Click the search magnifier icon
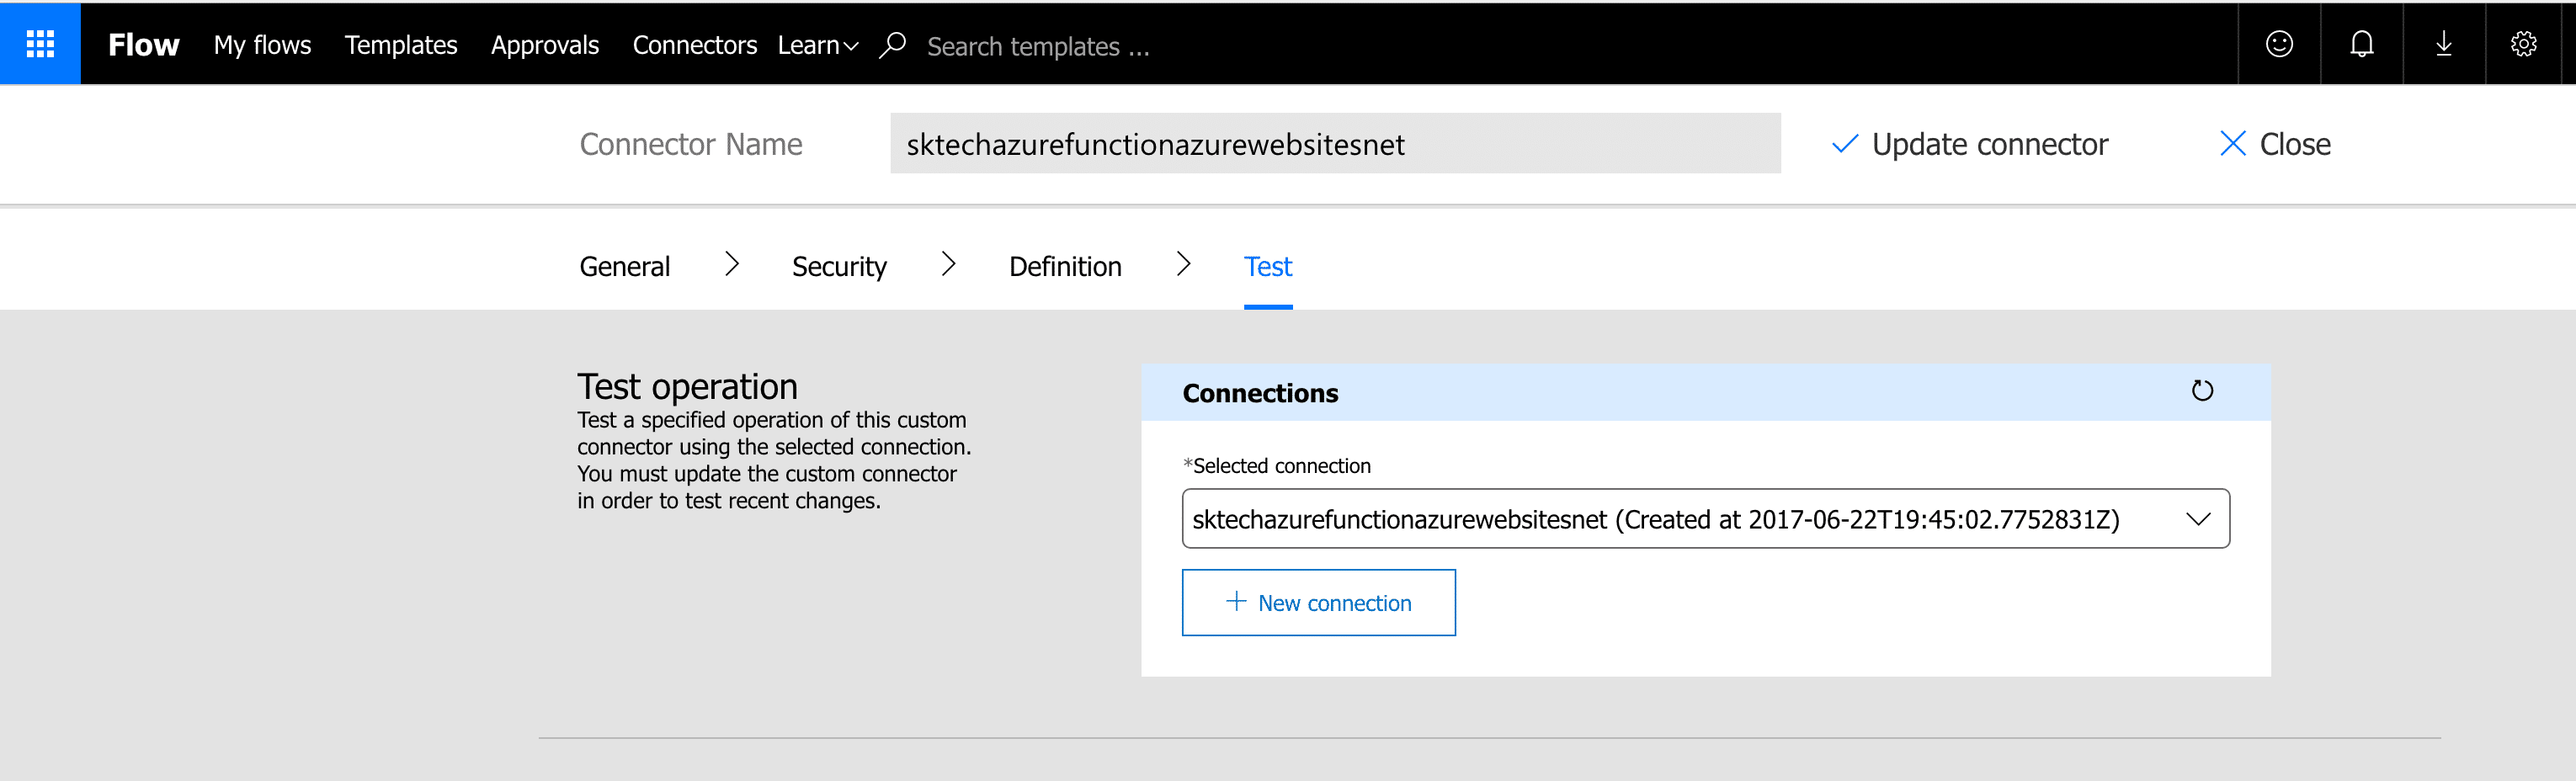This screenshot has height=781, width=2576. click(x=892, y=45)
